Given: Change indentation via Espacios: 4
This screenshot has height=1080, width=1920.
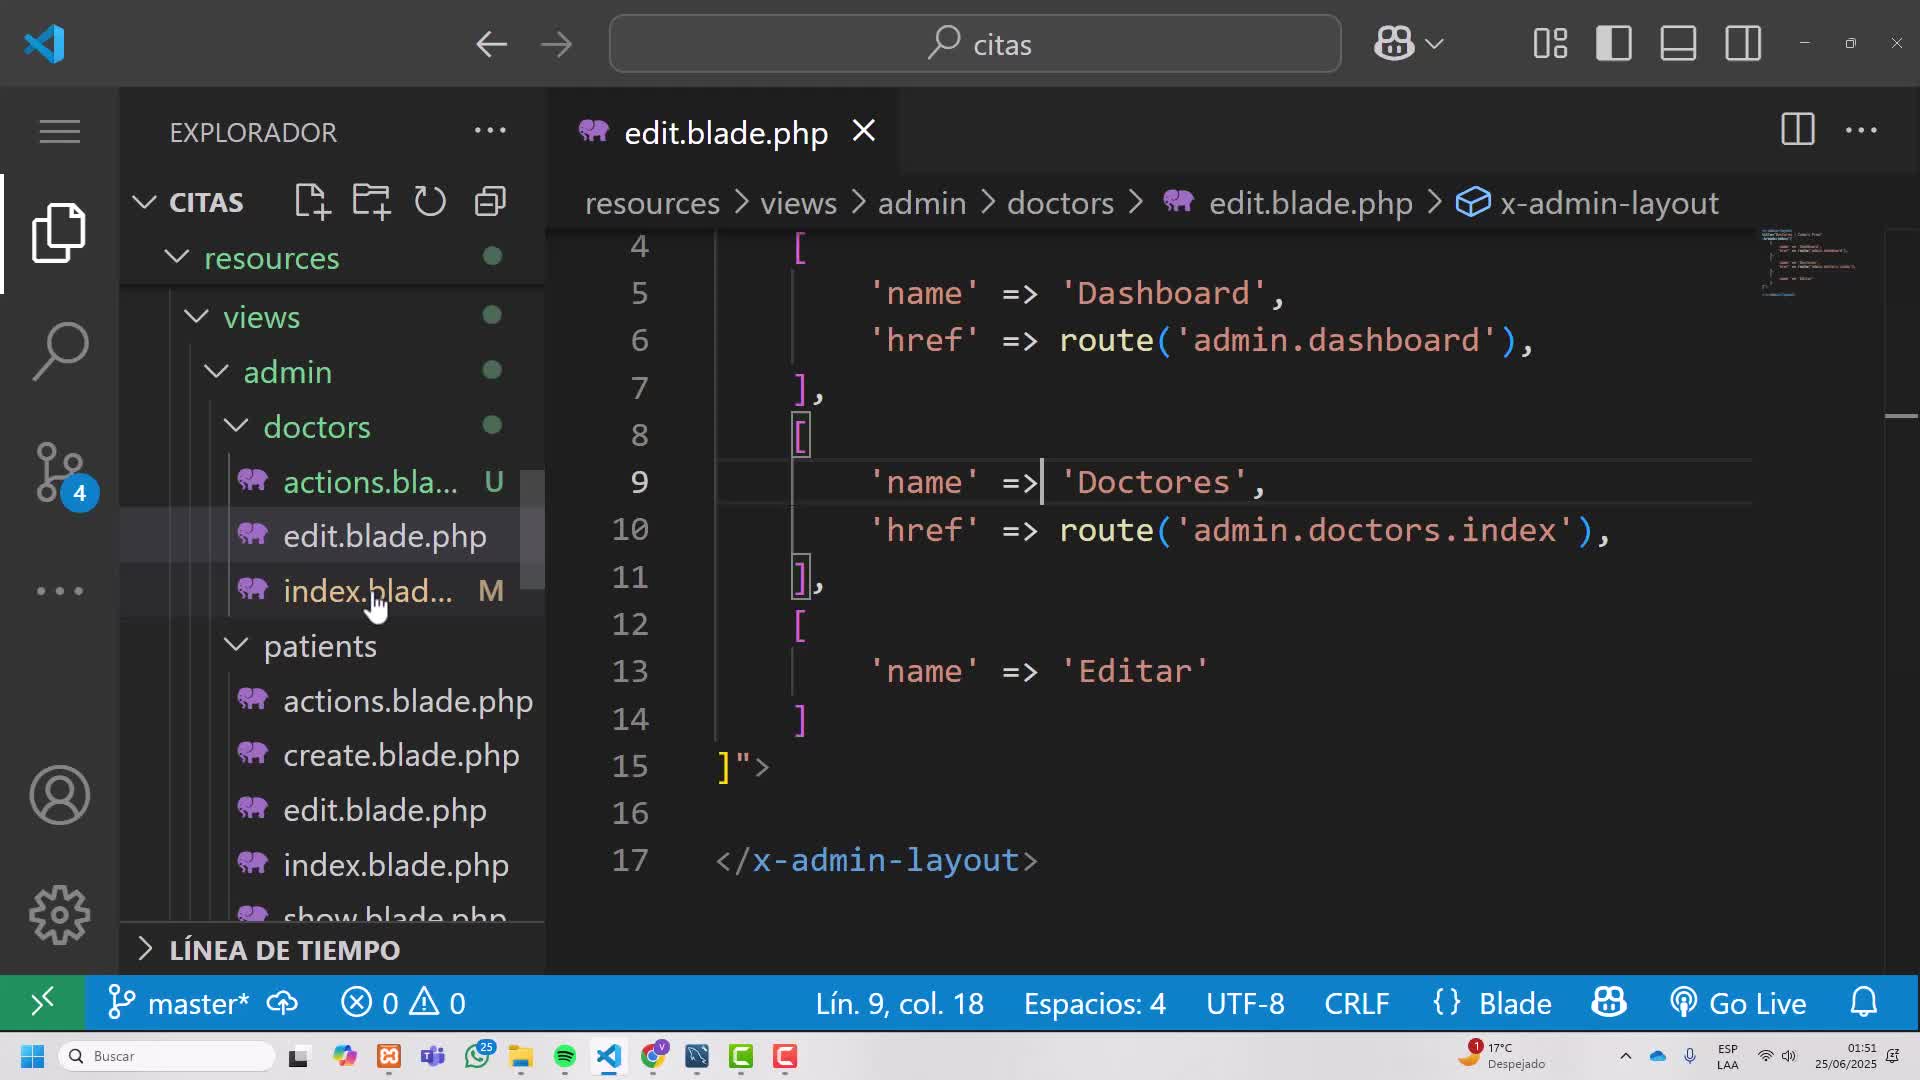Looking at the screenshot, I should point(1094,1003).
